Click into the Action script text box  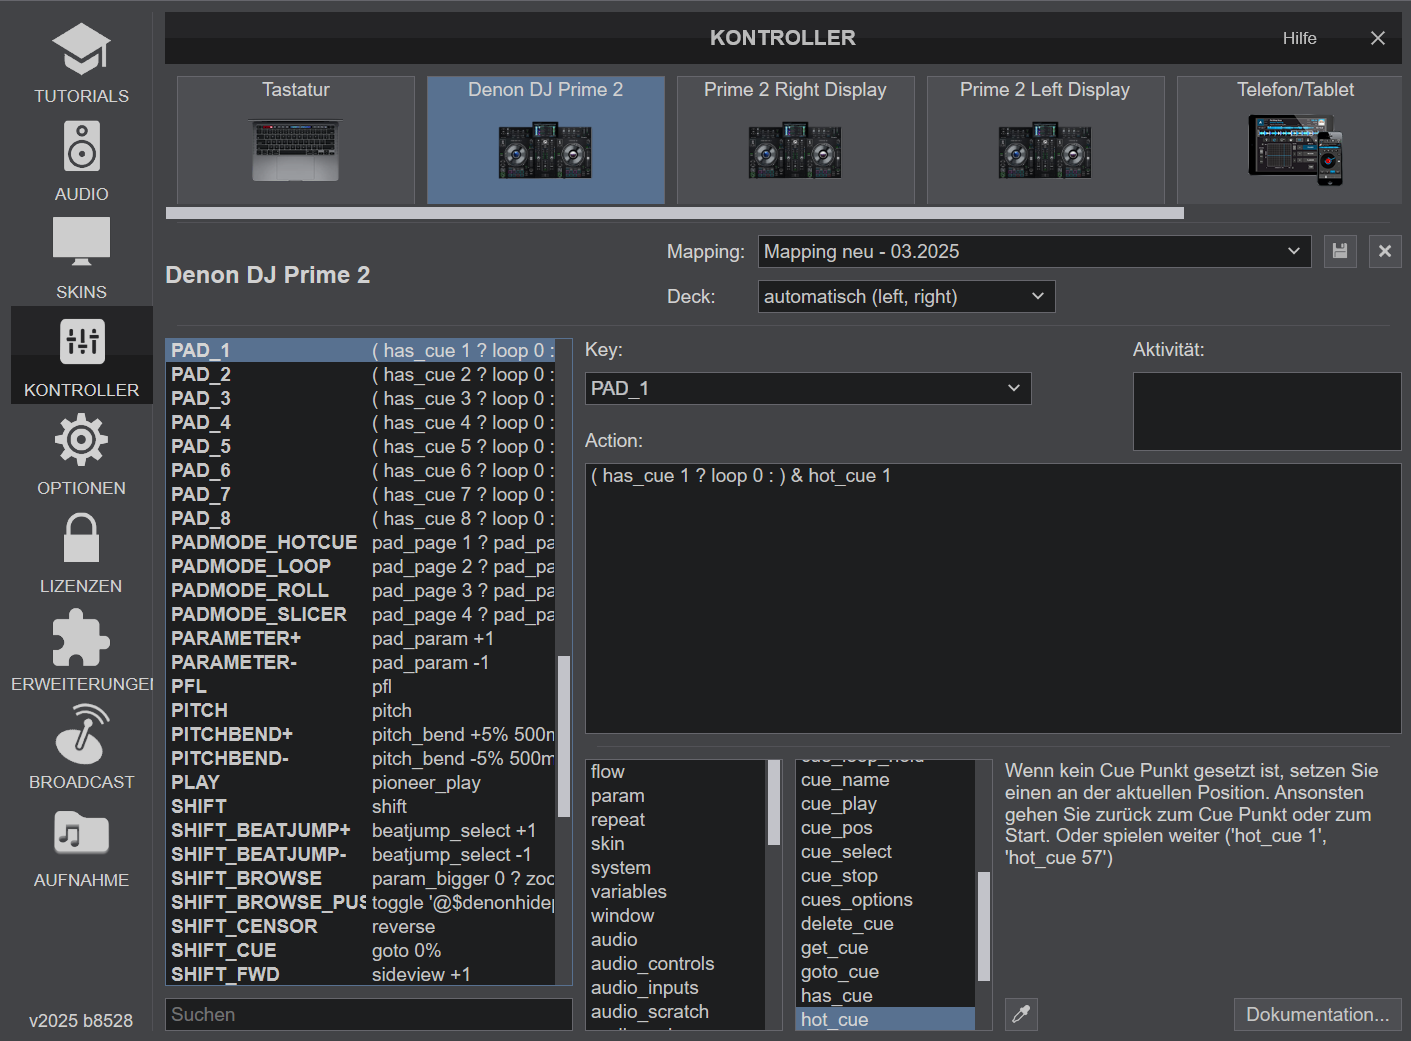(993, 598)
